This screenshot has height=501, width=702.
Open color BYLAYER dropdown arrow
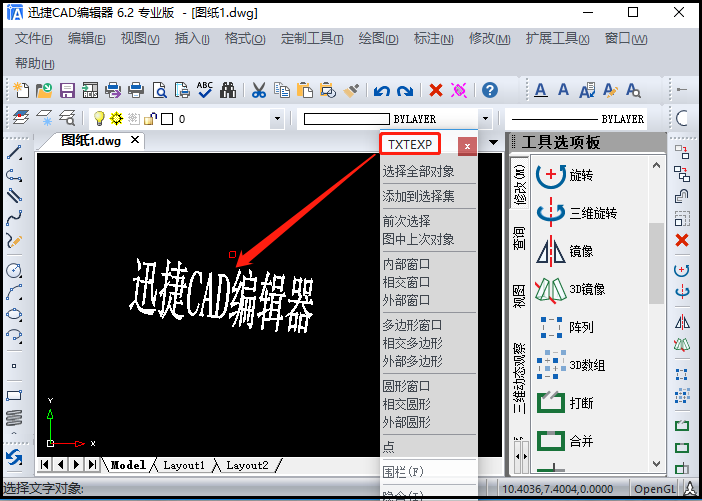coord(485,119)
